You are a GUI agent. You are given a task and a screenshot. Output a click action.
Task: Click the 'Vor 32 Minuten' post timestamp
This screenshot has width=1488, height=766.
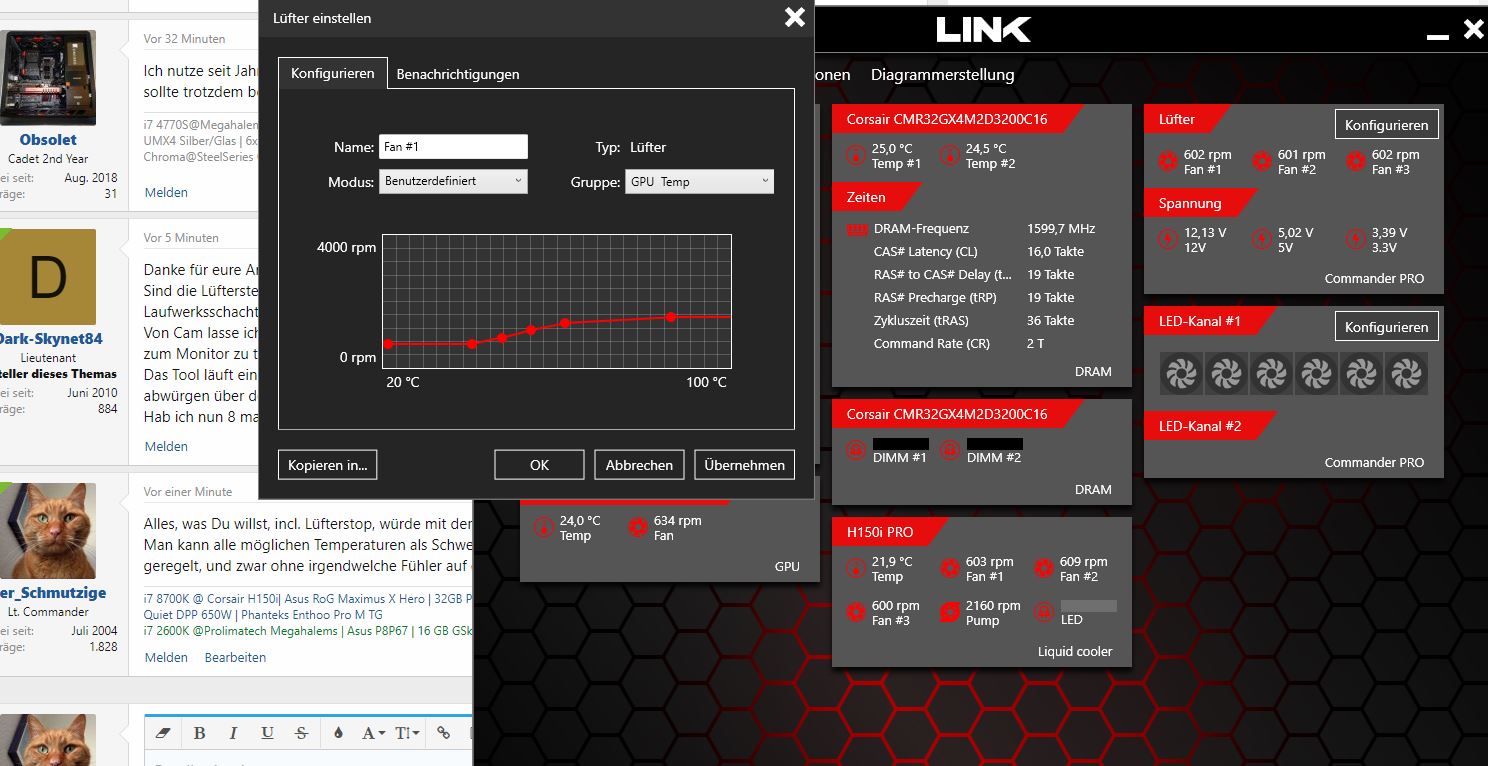pos(184,39)
